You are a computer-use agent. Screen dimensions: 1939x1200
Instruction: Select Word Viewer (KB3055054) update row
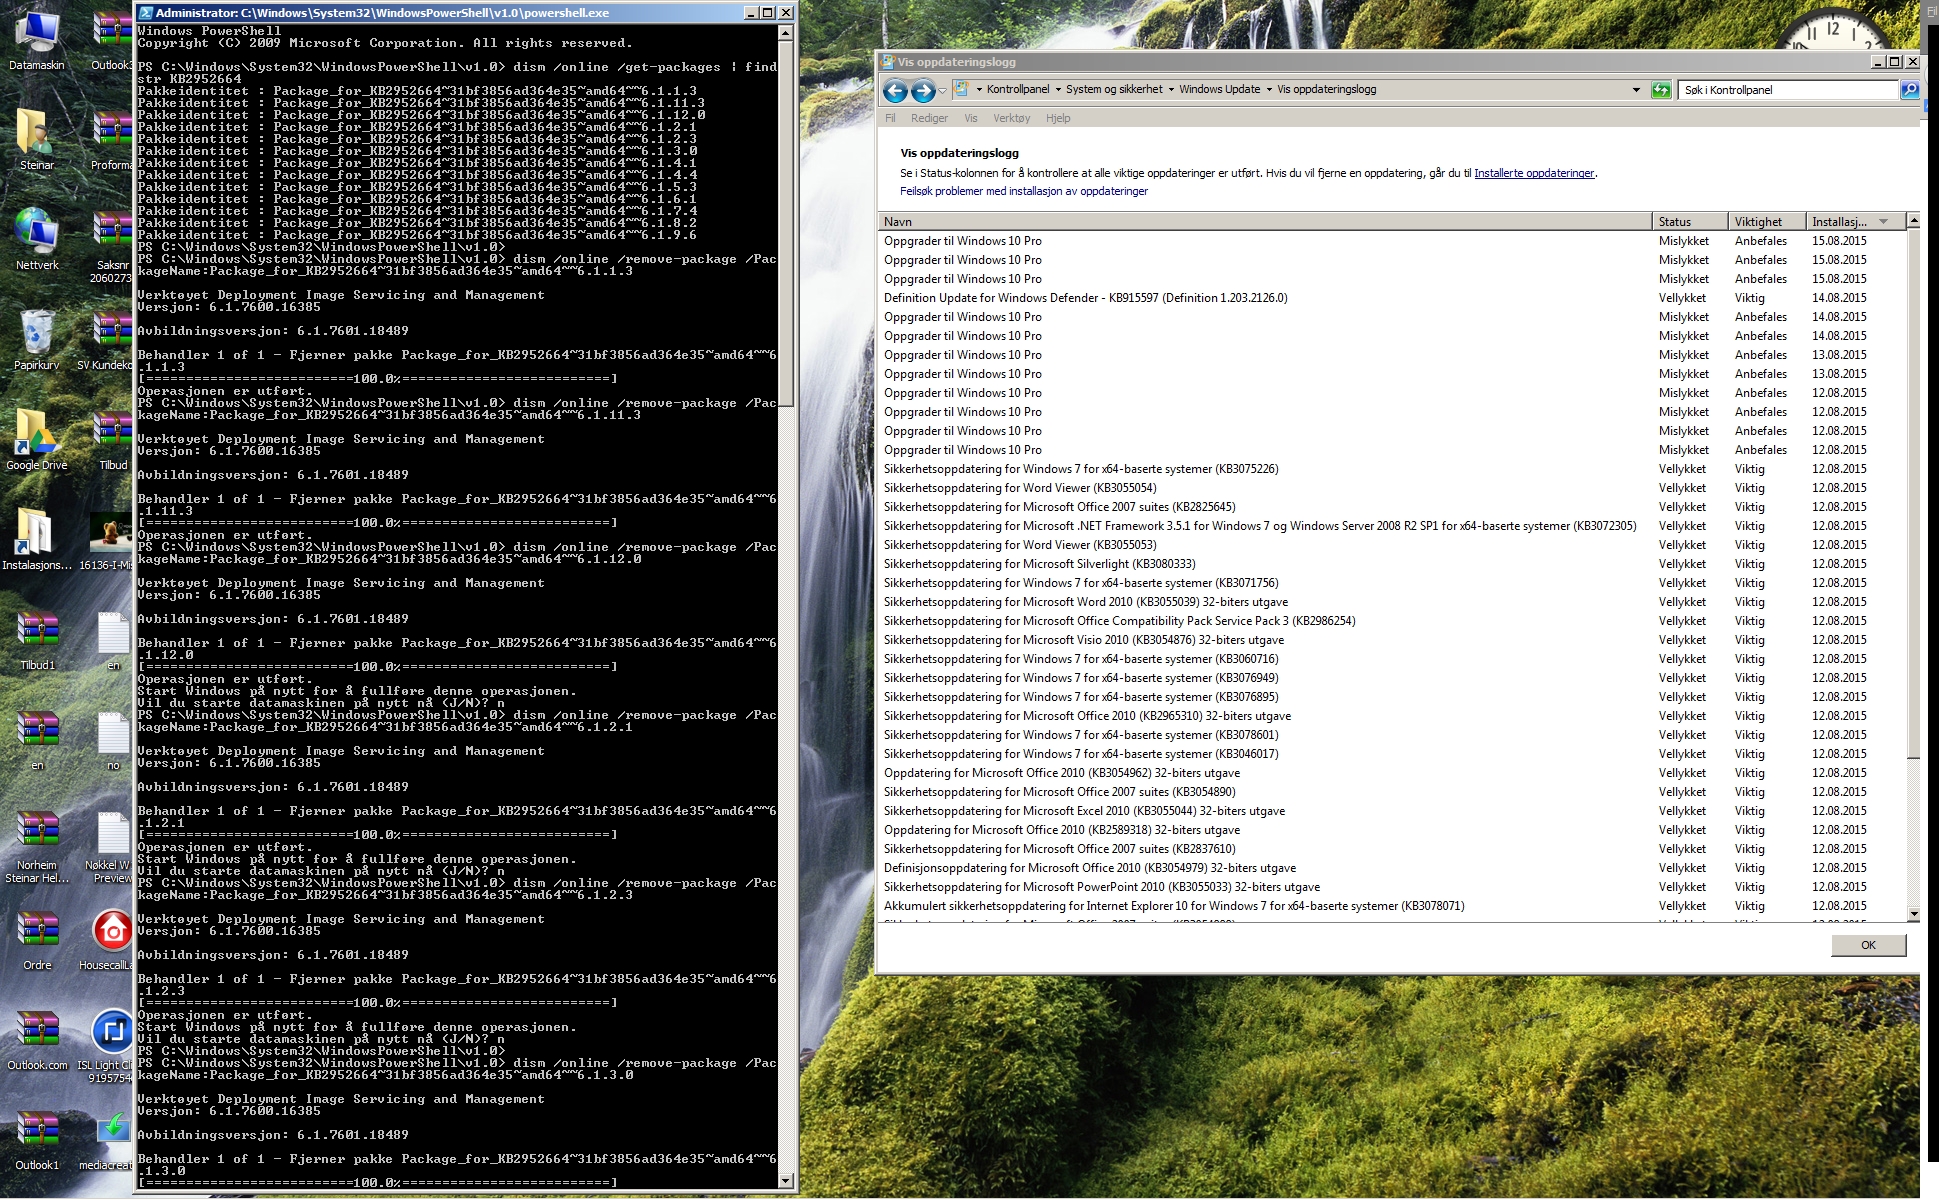1390,488
